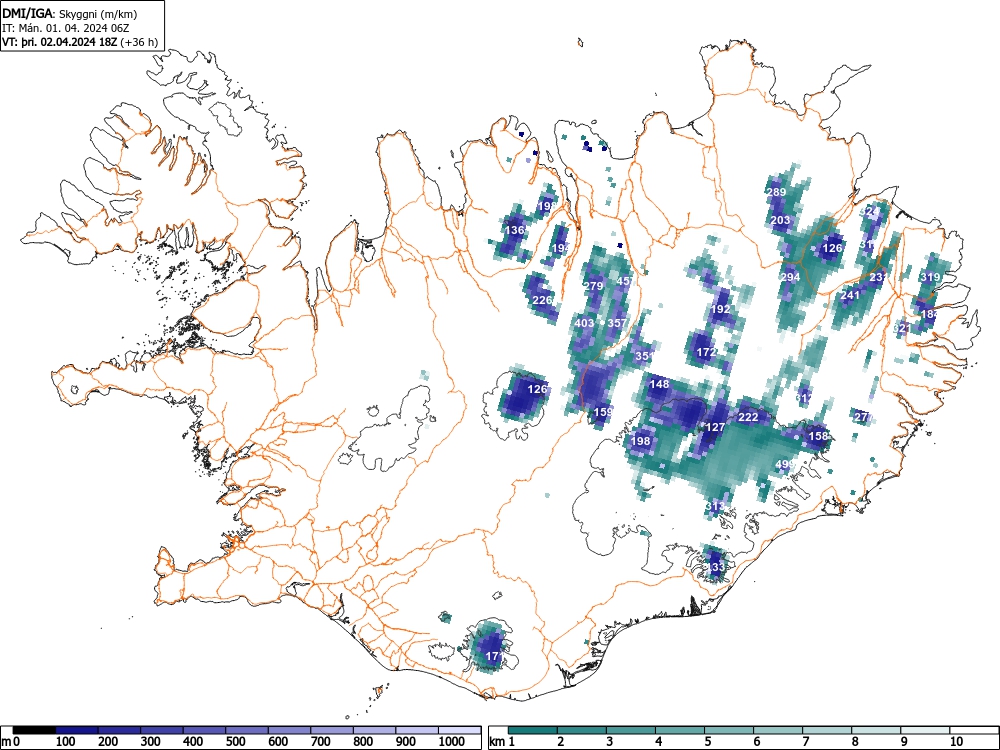This screenshot has height=750, width=1000.
Task: Click the map value 172
Action: click(x=707, y=352)
